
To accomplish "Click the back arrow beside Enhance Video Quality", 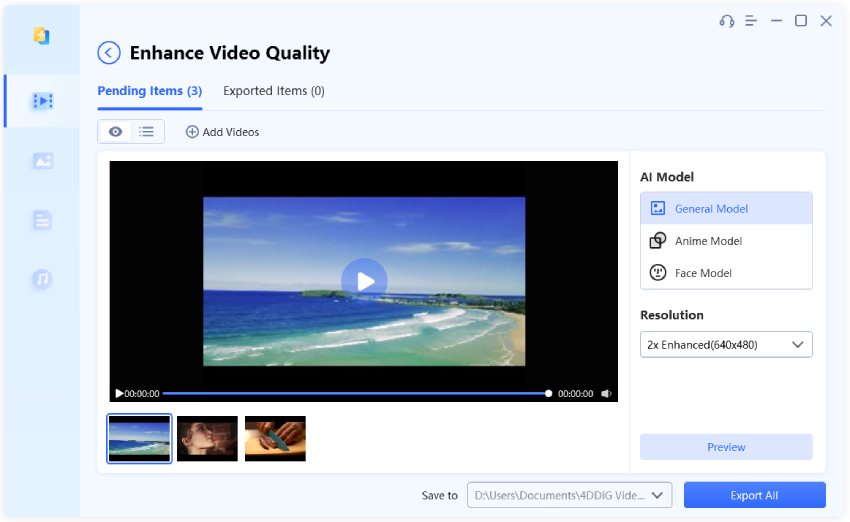I will [109, 53].
